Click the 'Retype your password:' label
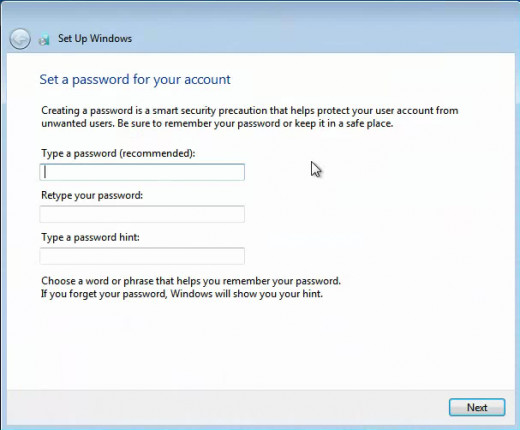Viewport: 520px width, 430px height. pos(92,195)
